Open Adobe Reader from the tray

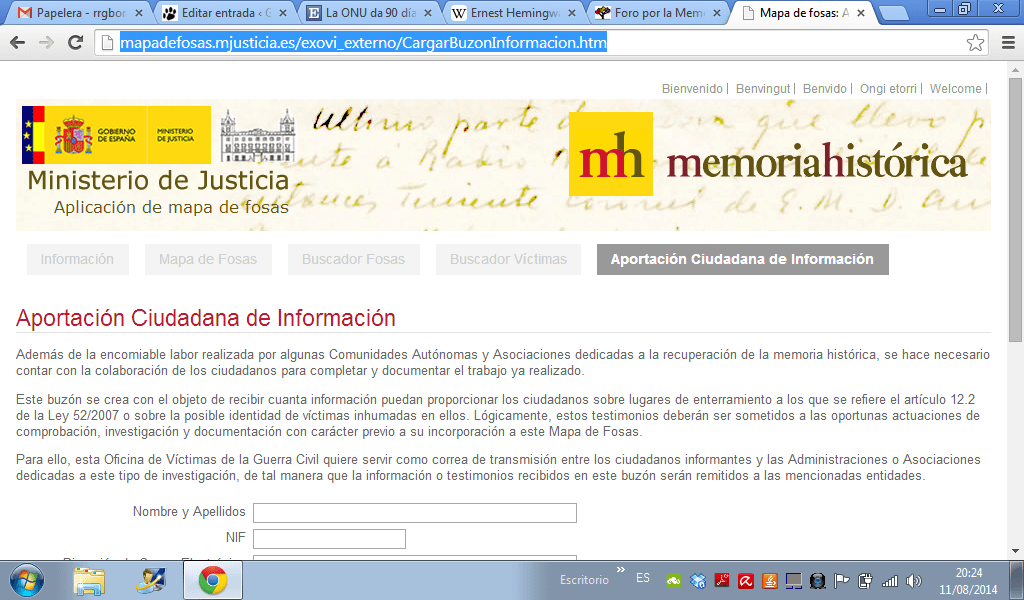coord(722,578)
